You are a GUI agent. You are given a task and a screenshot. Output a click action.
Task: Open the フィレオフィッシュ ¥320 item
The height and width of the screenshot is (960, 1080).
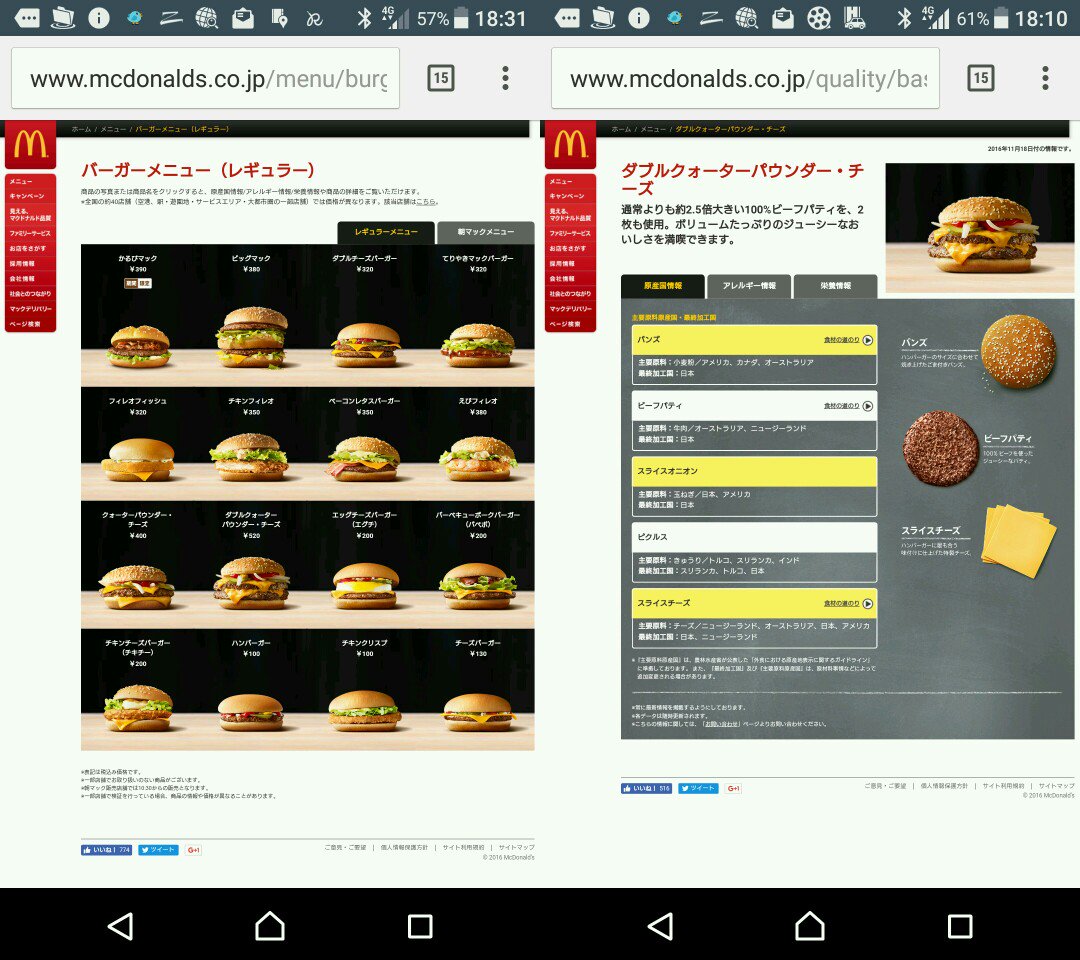coord(138,444)
